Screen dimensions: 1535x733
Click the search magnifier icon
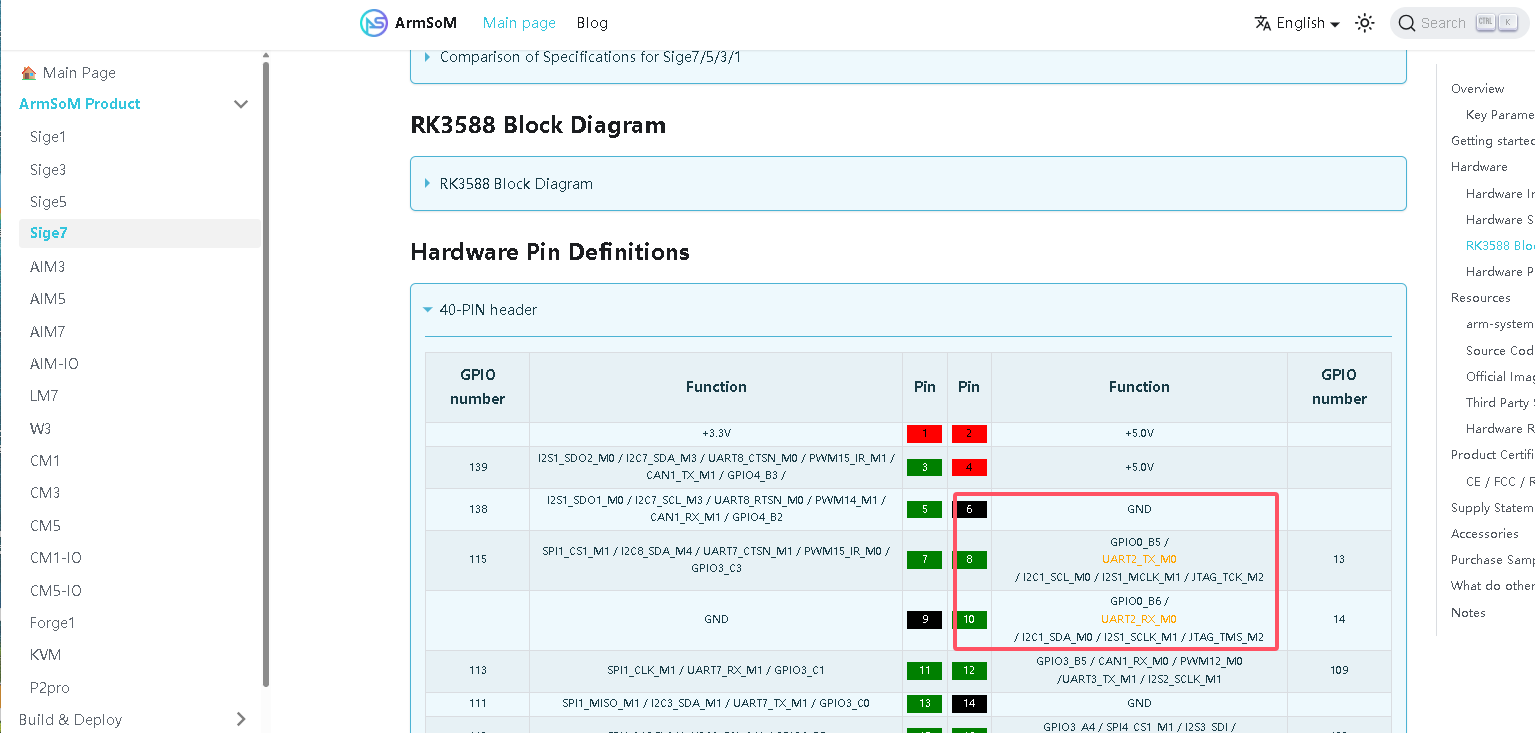[x=1406, y=23]
